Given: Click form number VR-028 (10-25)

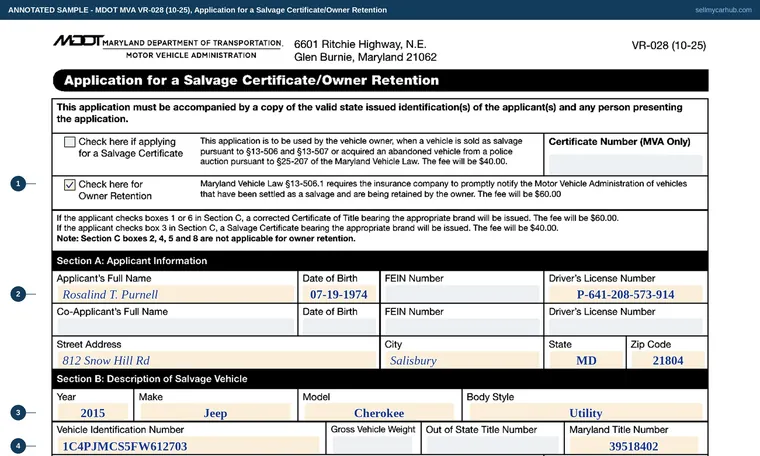Looking at the screenshot, I should pyautogui.click(x=669, y=46).
